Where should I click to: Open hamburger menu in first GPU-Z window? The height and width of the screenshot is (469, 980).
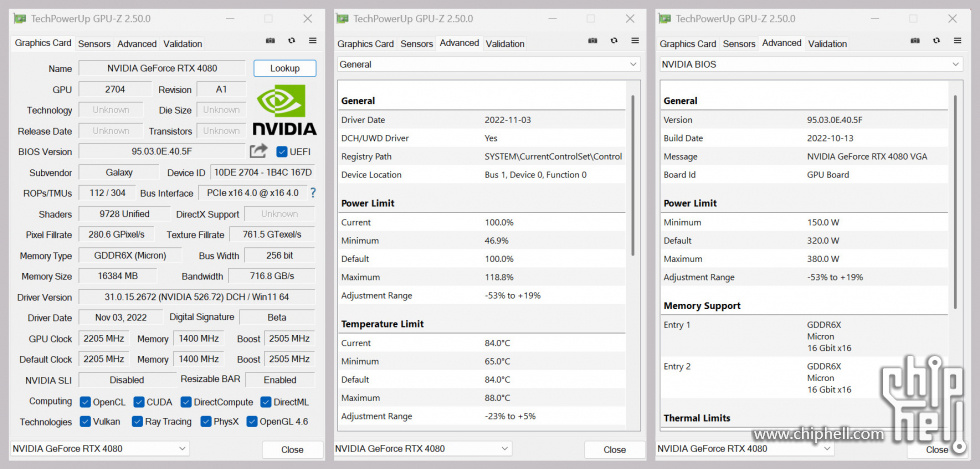(x=312, y=41)
